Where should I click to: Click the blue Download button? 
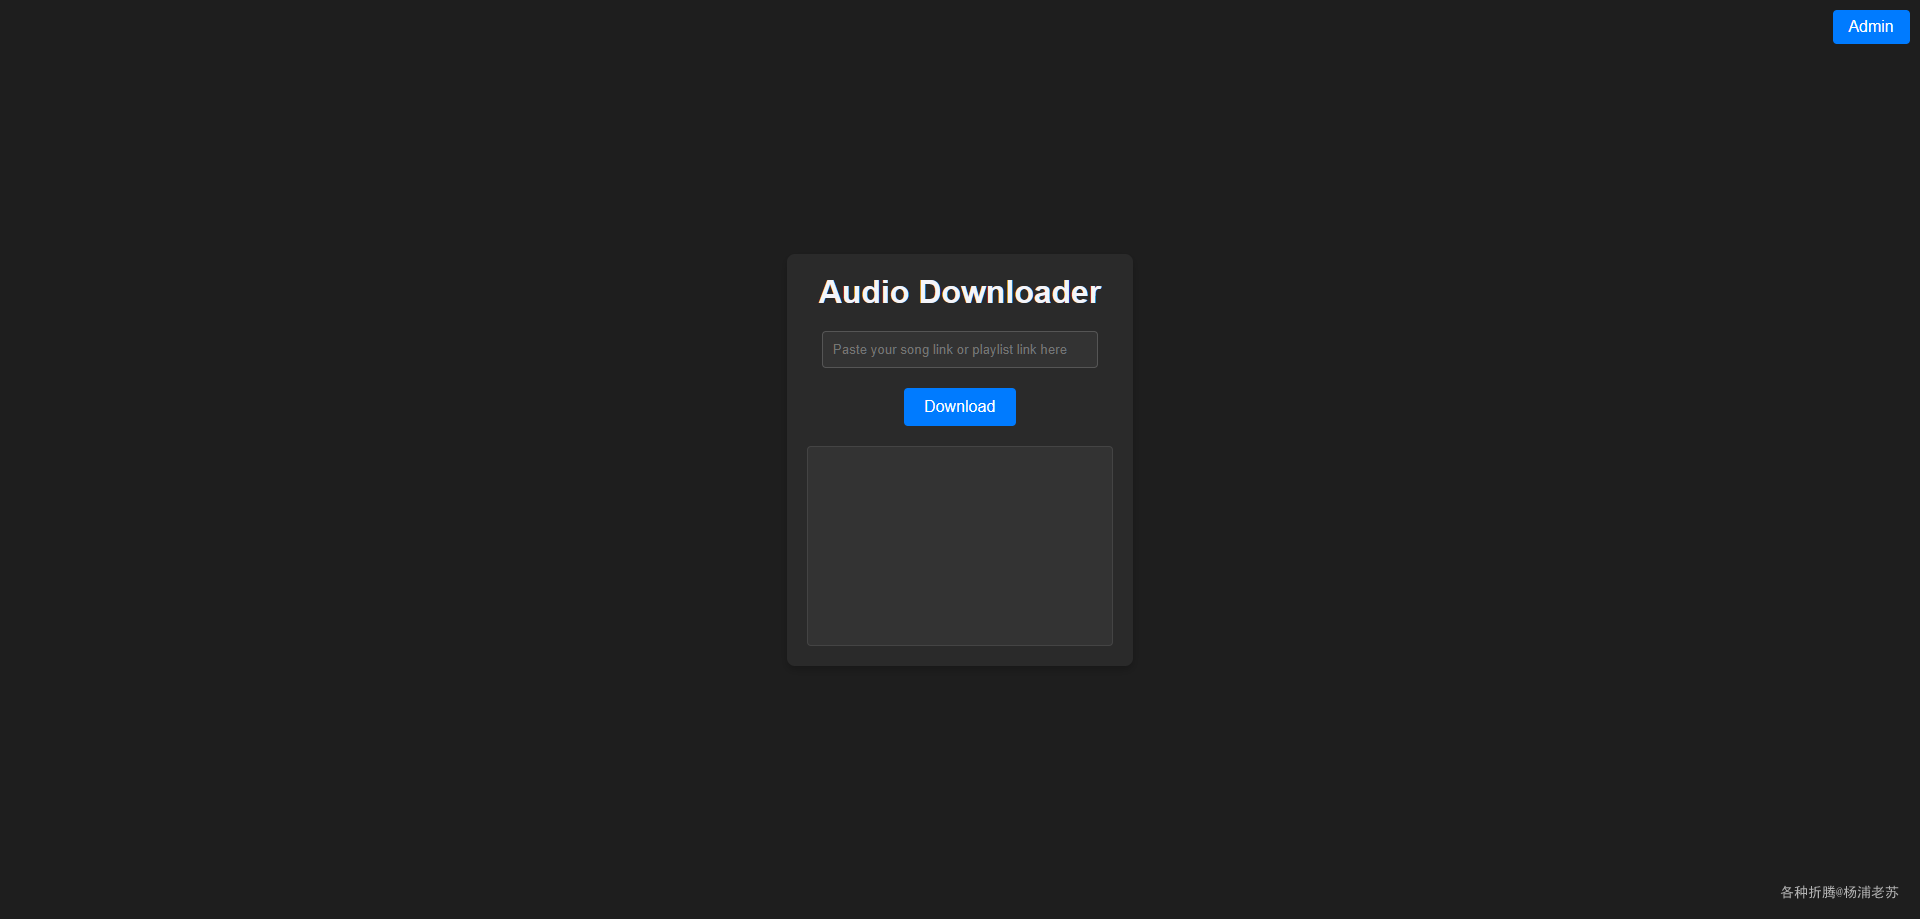pos(959,407)
